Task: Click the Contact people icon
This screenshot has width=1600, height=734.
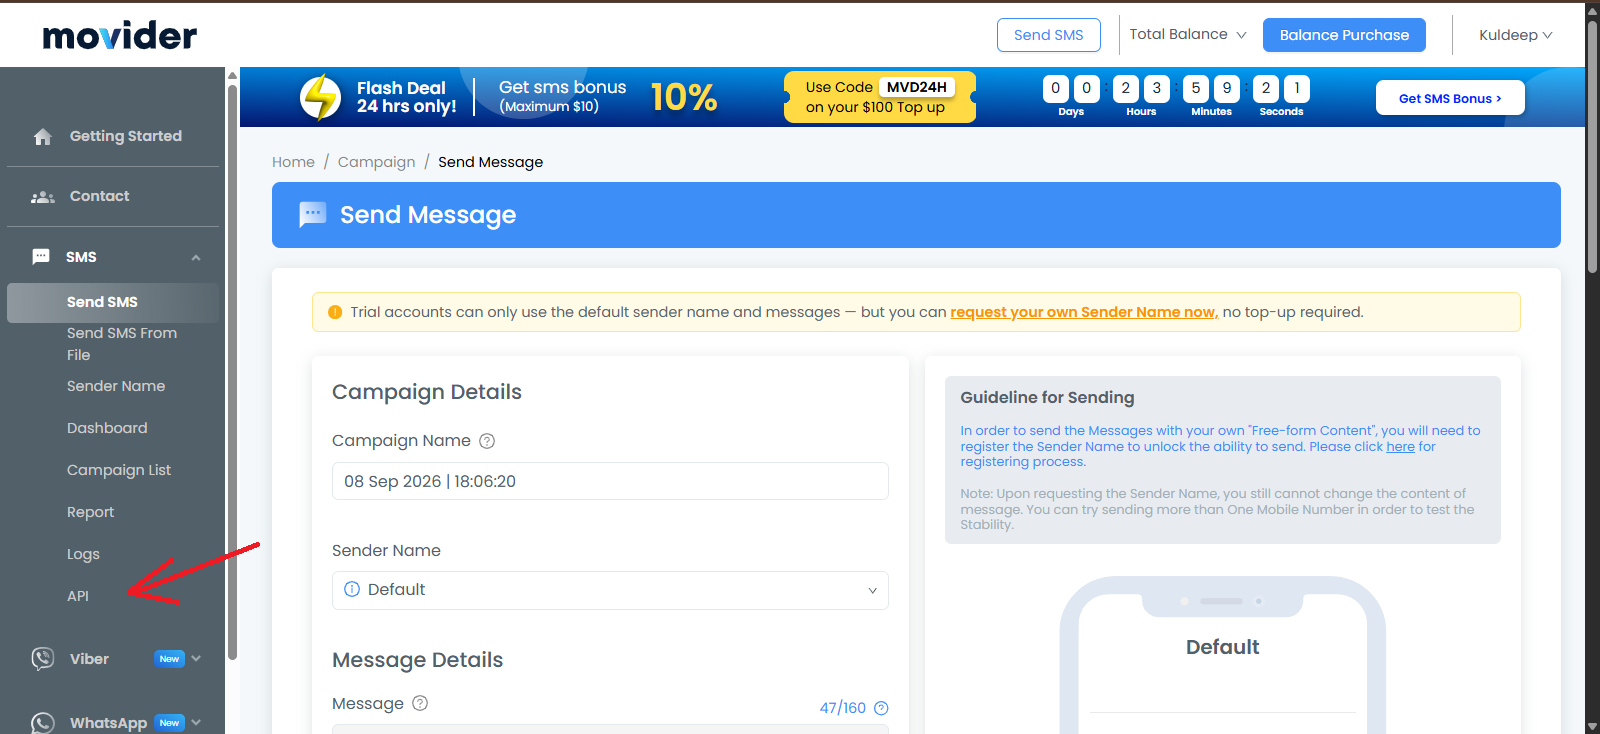Action: [43, 197]
